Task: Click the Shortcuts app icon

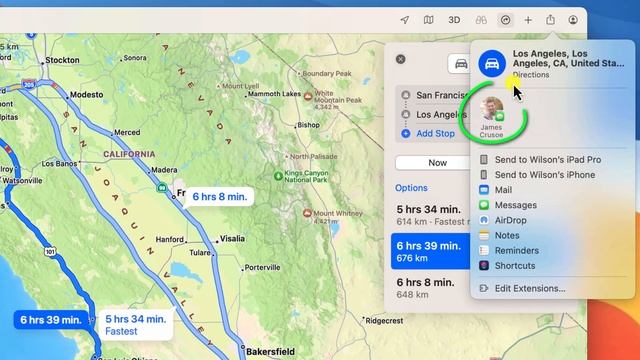Action: coord(484,265)
